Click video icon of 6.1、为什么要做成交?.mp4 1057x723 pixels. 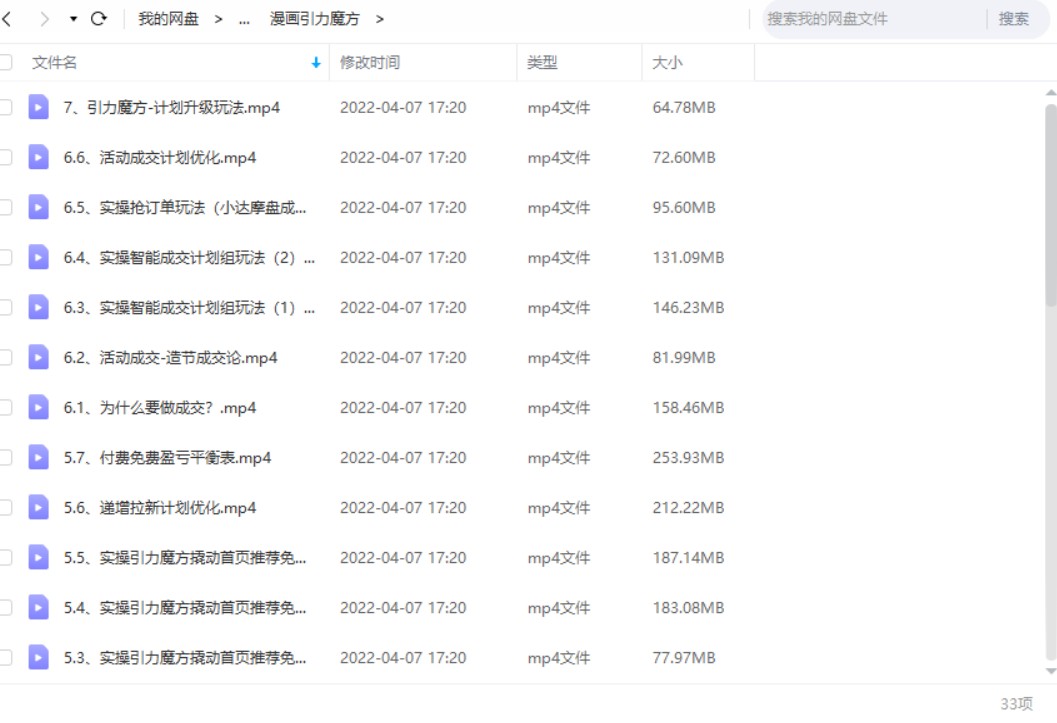tap(38, 408)
